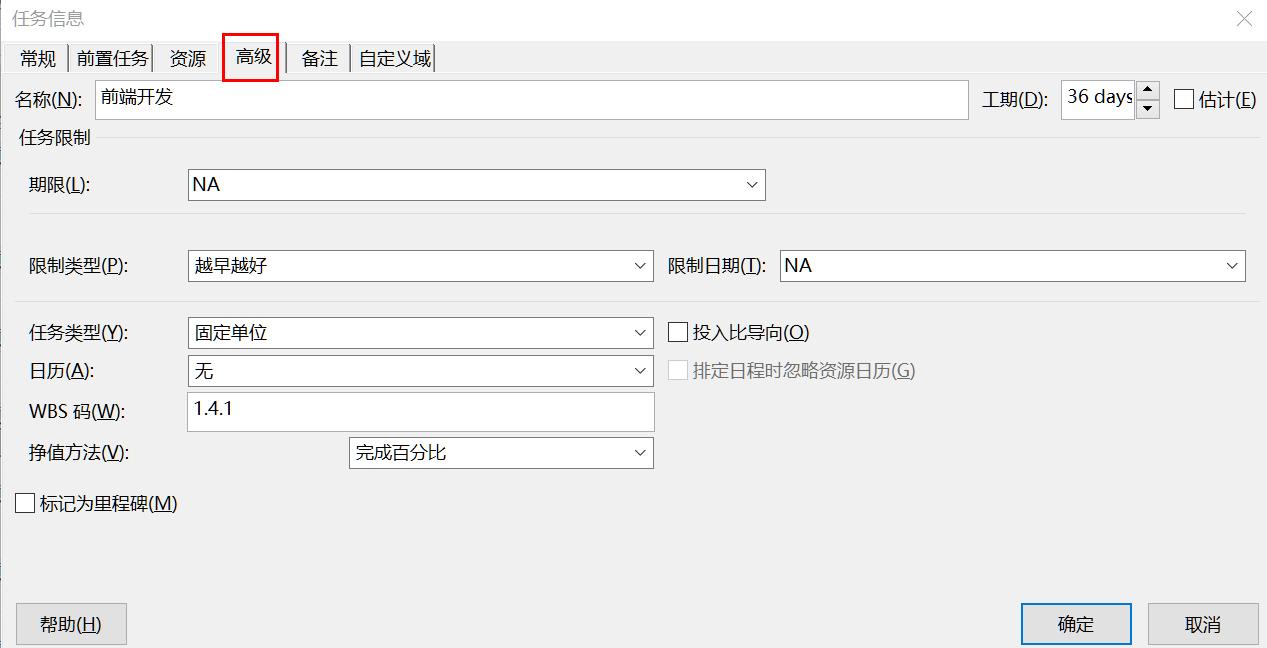Select the 高级 tab

click(x=250, y=57)
